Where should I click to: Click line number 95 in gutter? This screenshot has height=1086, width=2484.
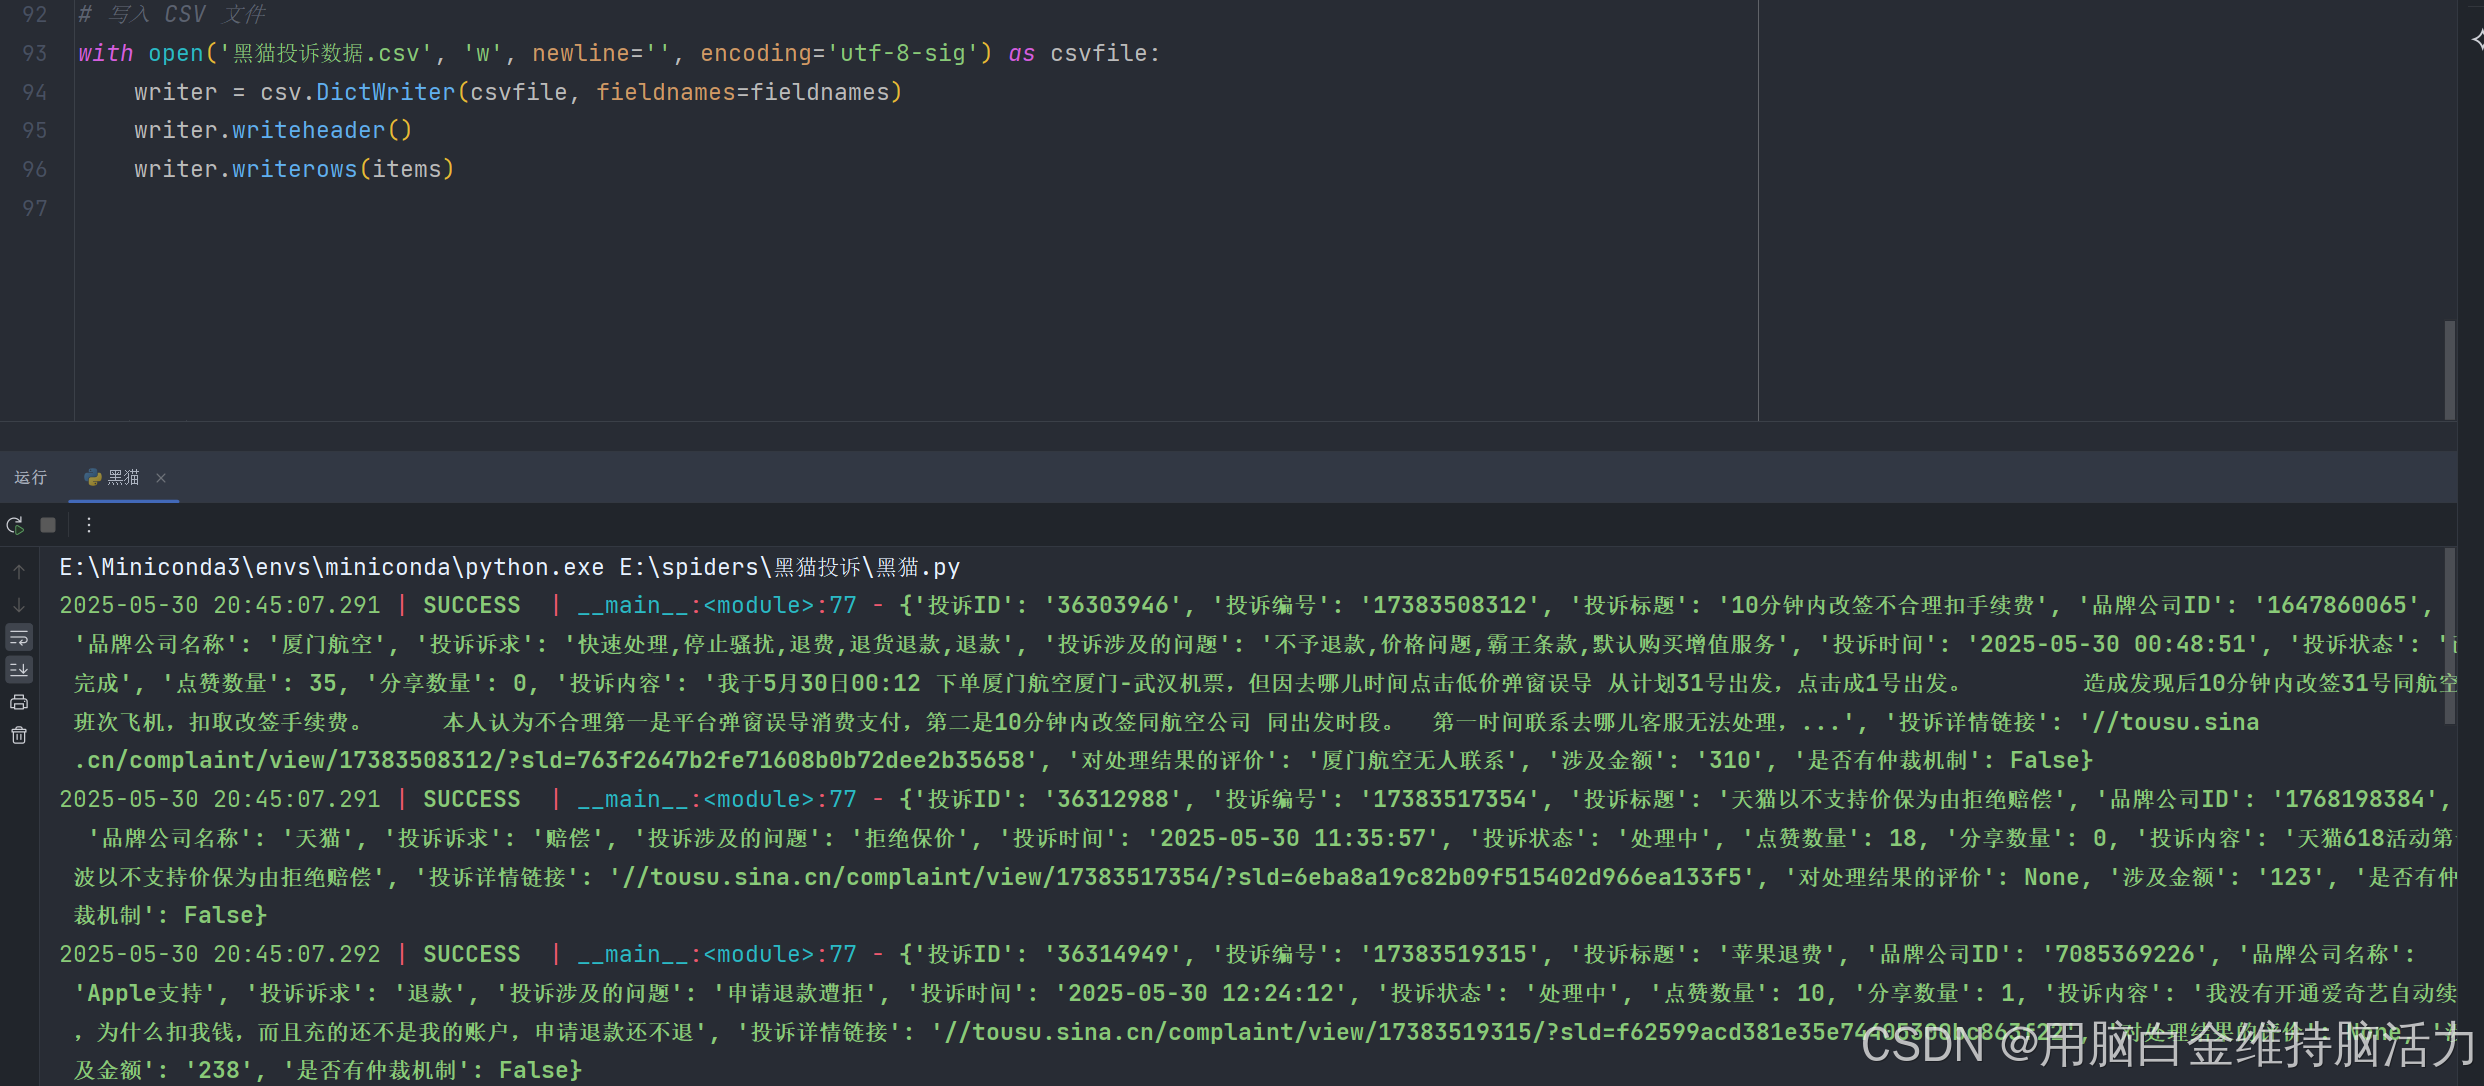pos(35,131)
